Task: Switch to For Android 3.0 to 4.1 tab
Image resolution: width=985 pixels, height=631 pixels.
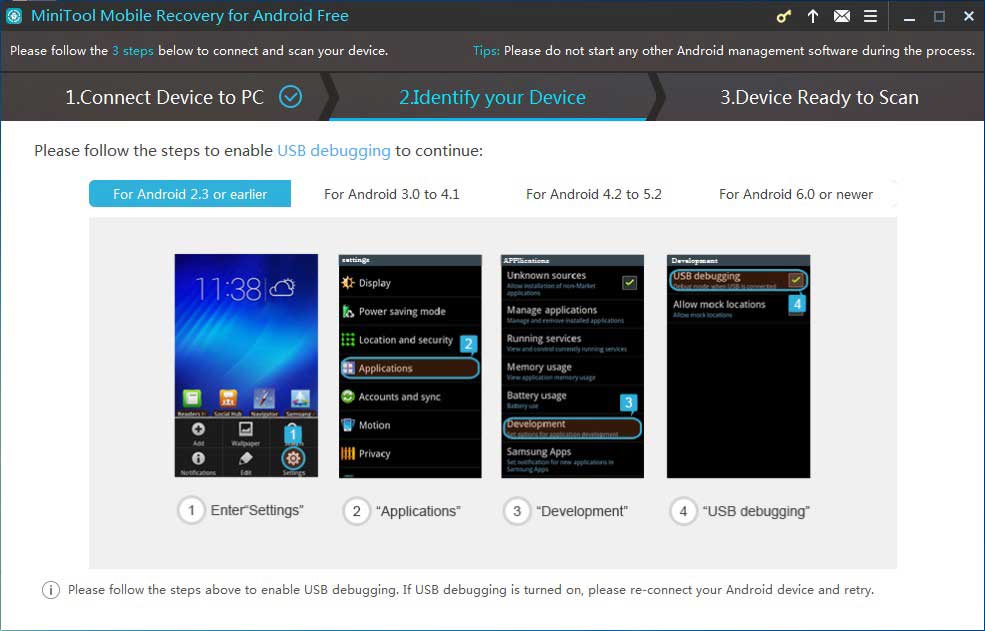Action: click(x=391, y=194)
